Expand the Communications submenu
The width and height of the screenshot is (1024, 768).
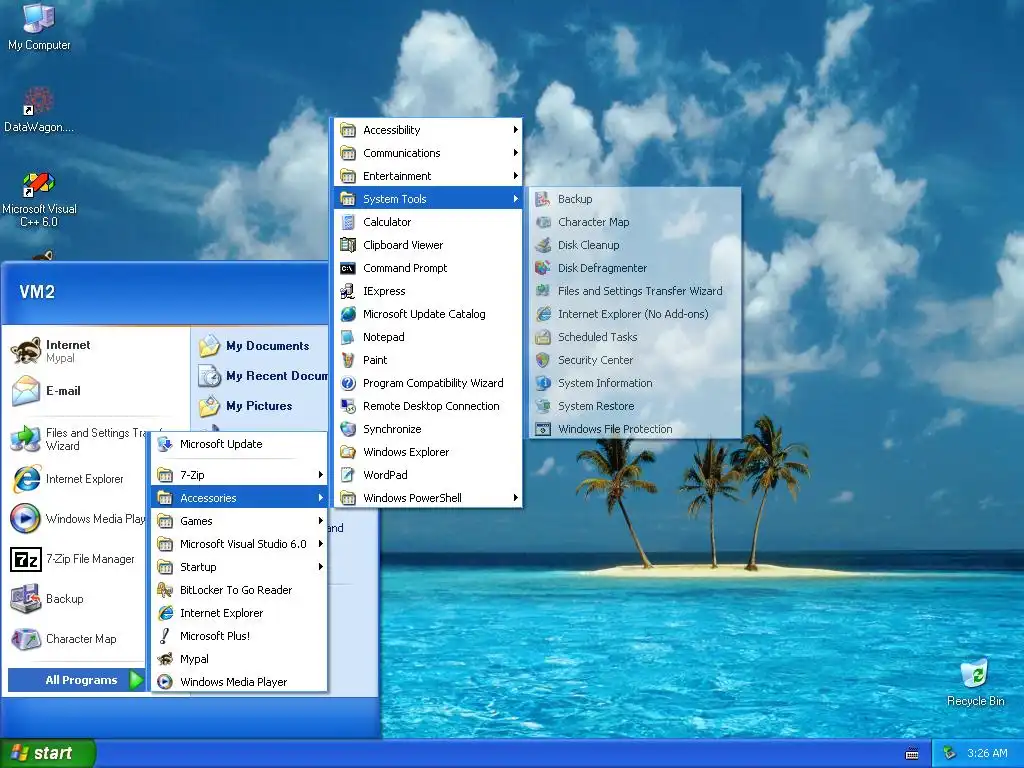428,153
